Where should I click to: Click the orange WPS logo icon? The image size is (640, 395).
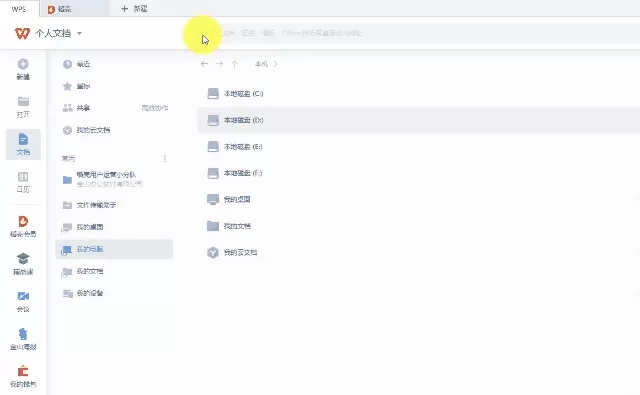22,33
